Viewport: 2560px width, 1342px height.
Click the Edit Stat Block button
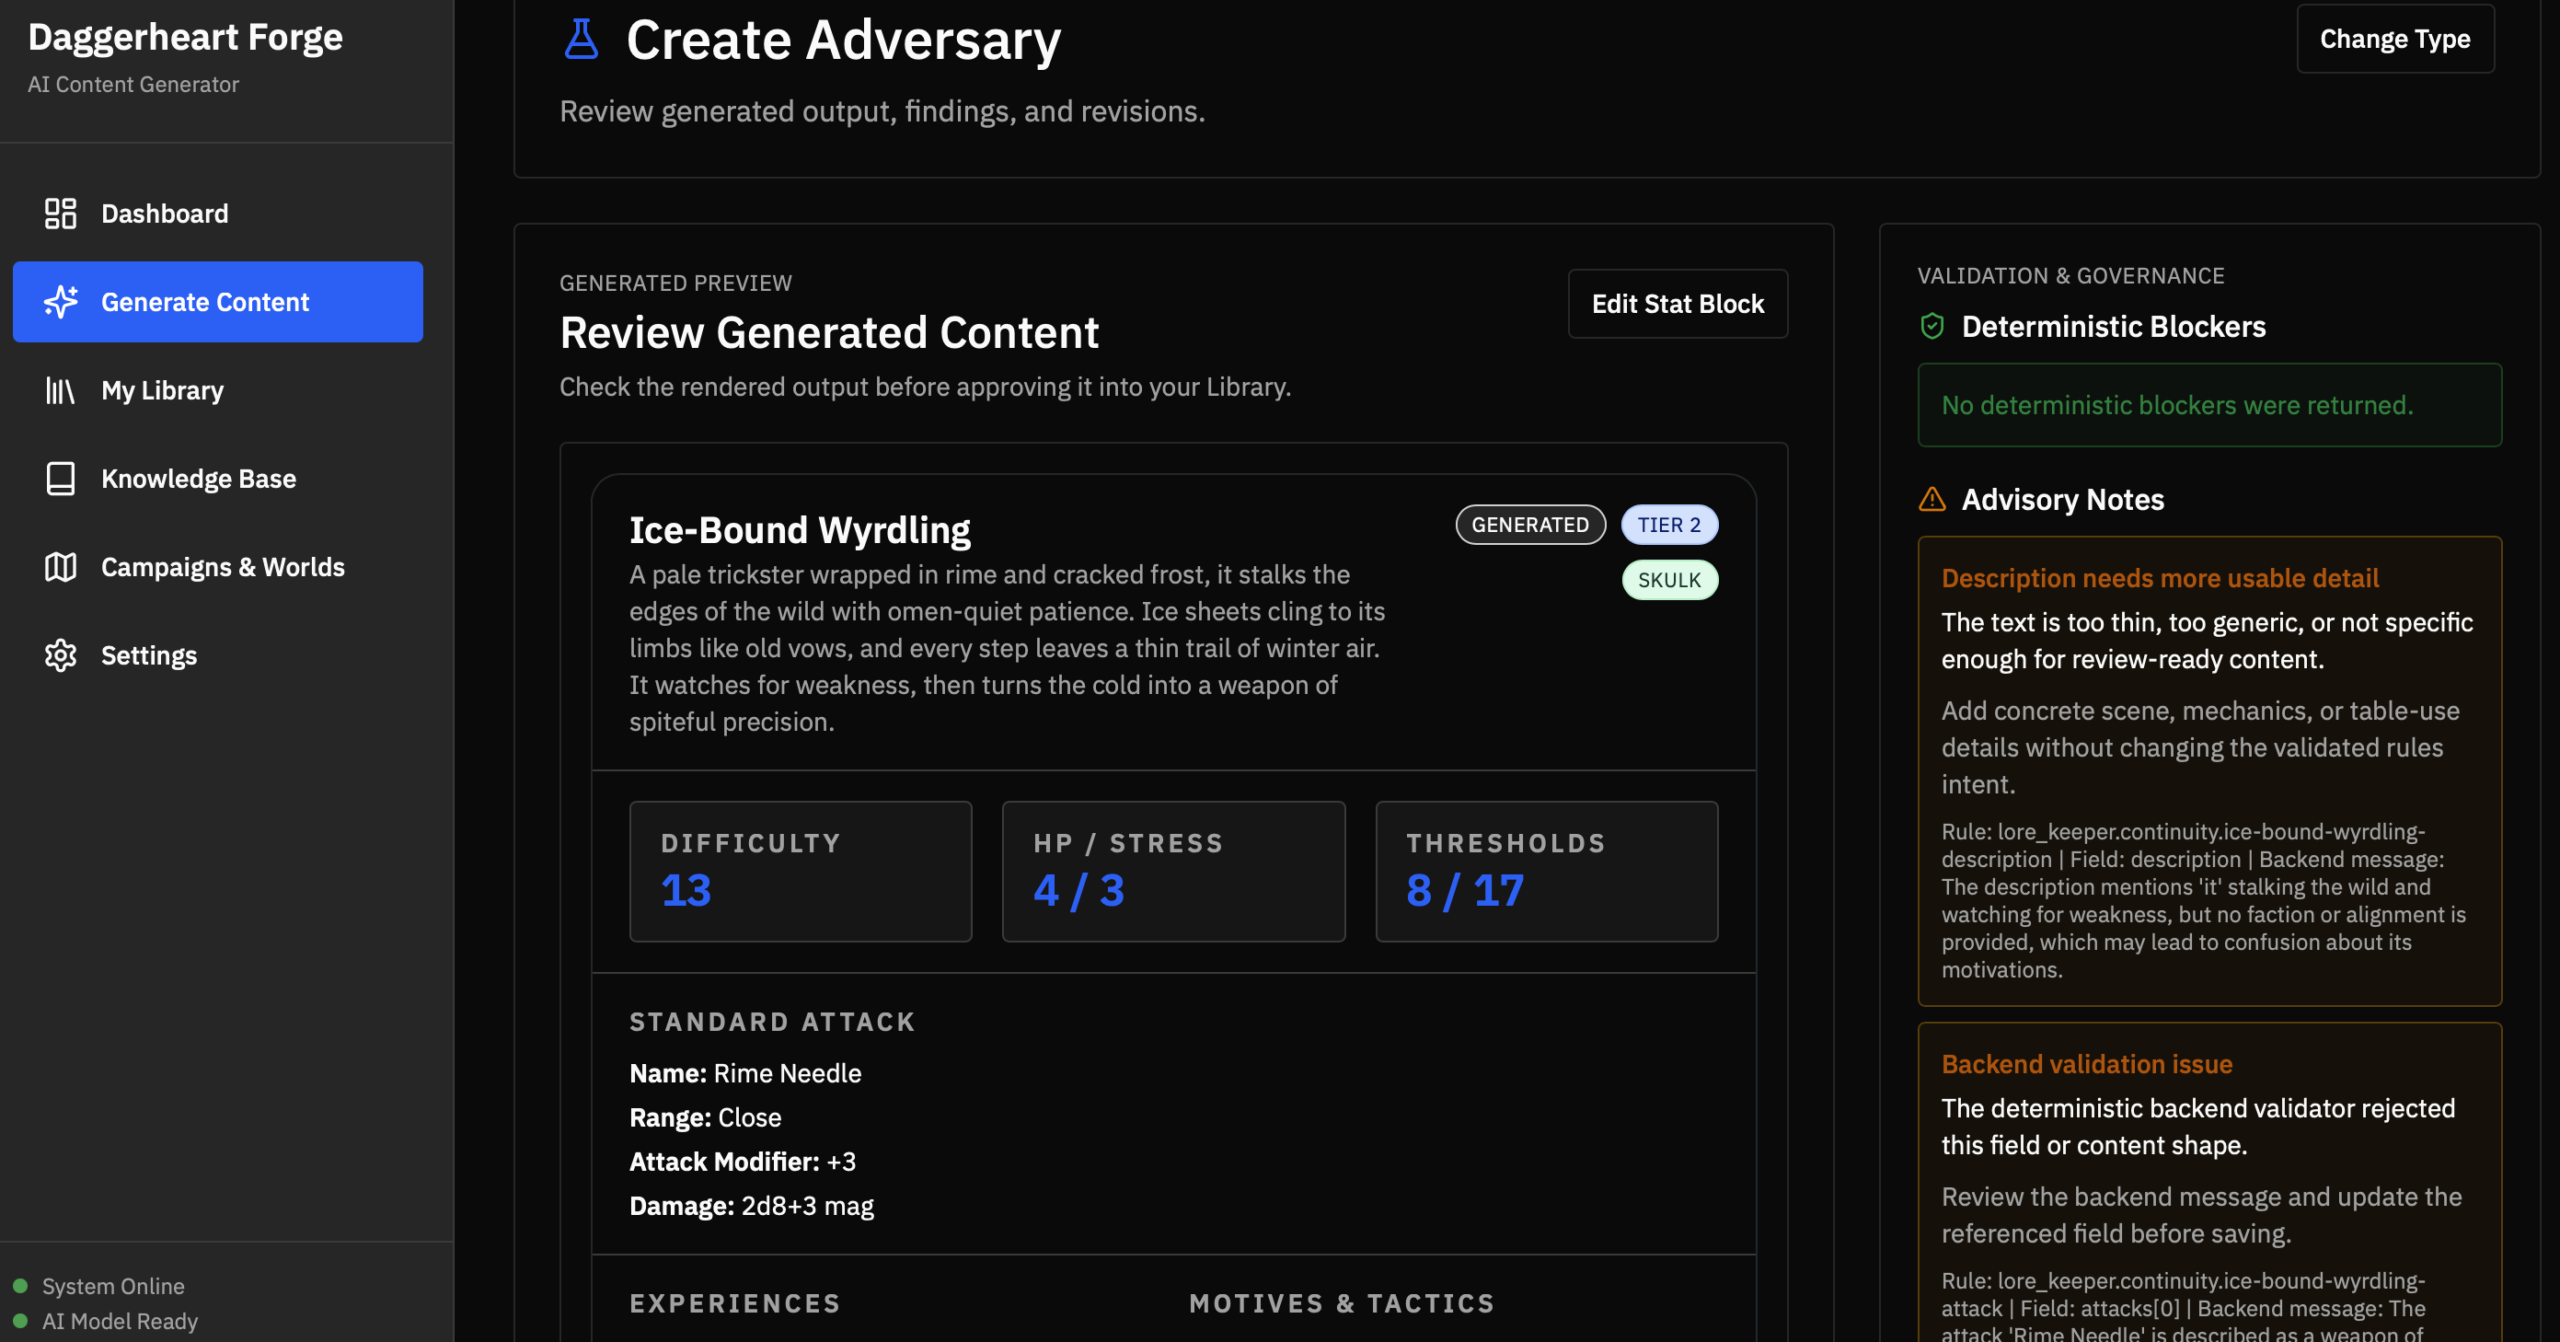(x=1678, y=304)
